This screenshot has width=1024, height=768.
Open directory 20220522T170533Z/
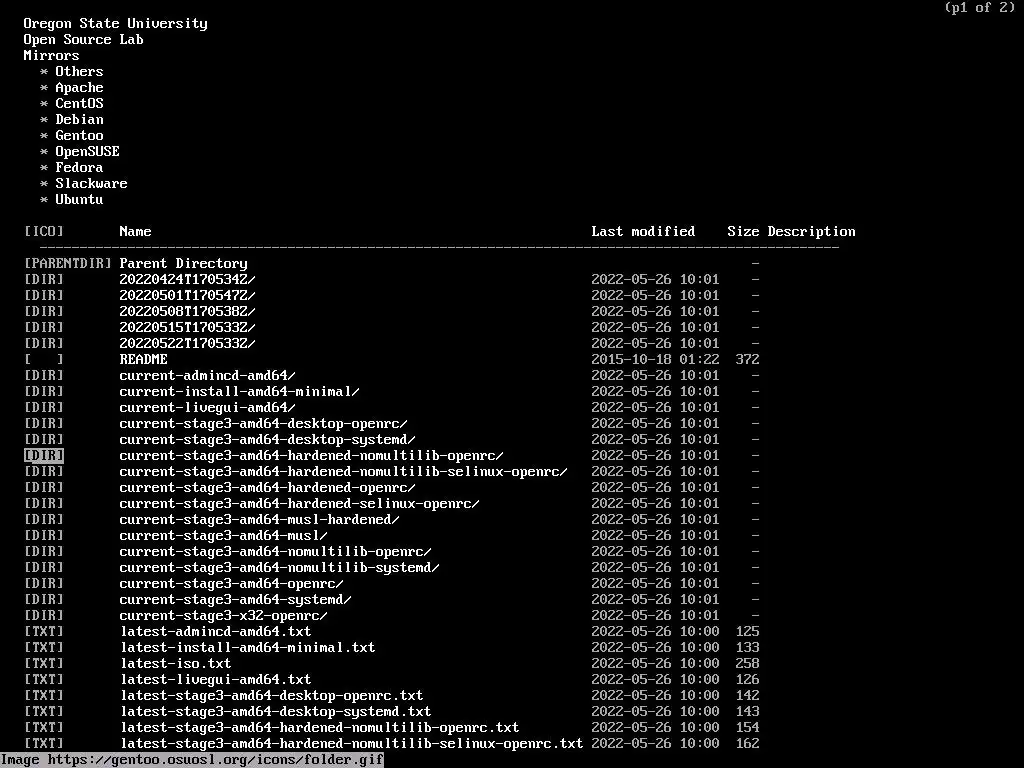point(187,344)
